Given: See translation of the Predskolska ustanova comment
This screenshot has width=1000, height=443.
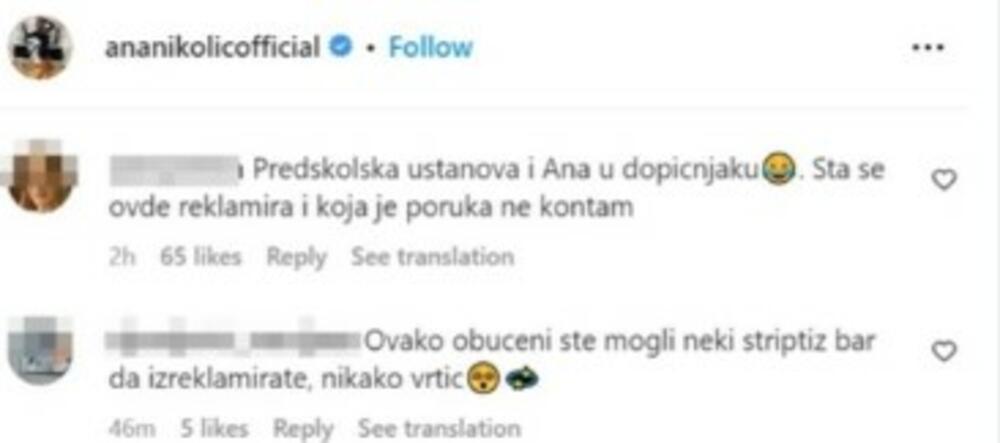Looking at the screenshot, I should coord(432,257).
